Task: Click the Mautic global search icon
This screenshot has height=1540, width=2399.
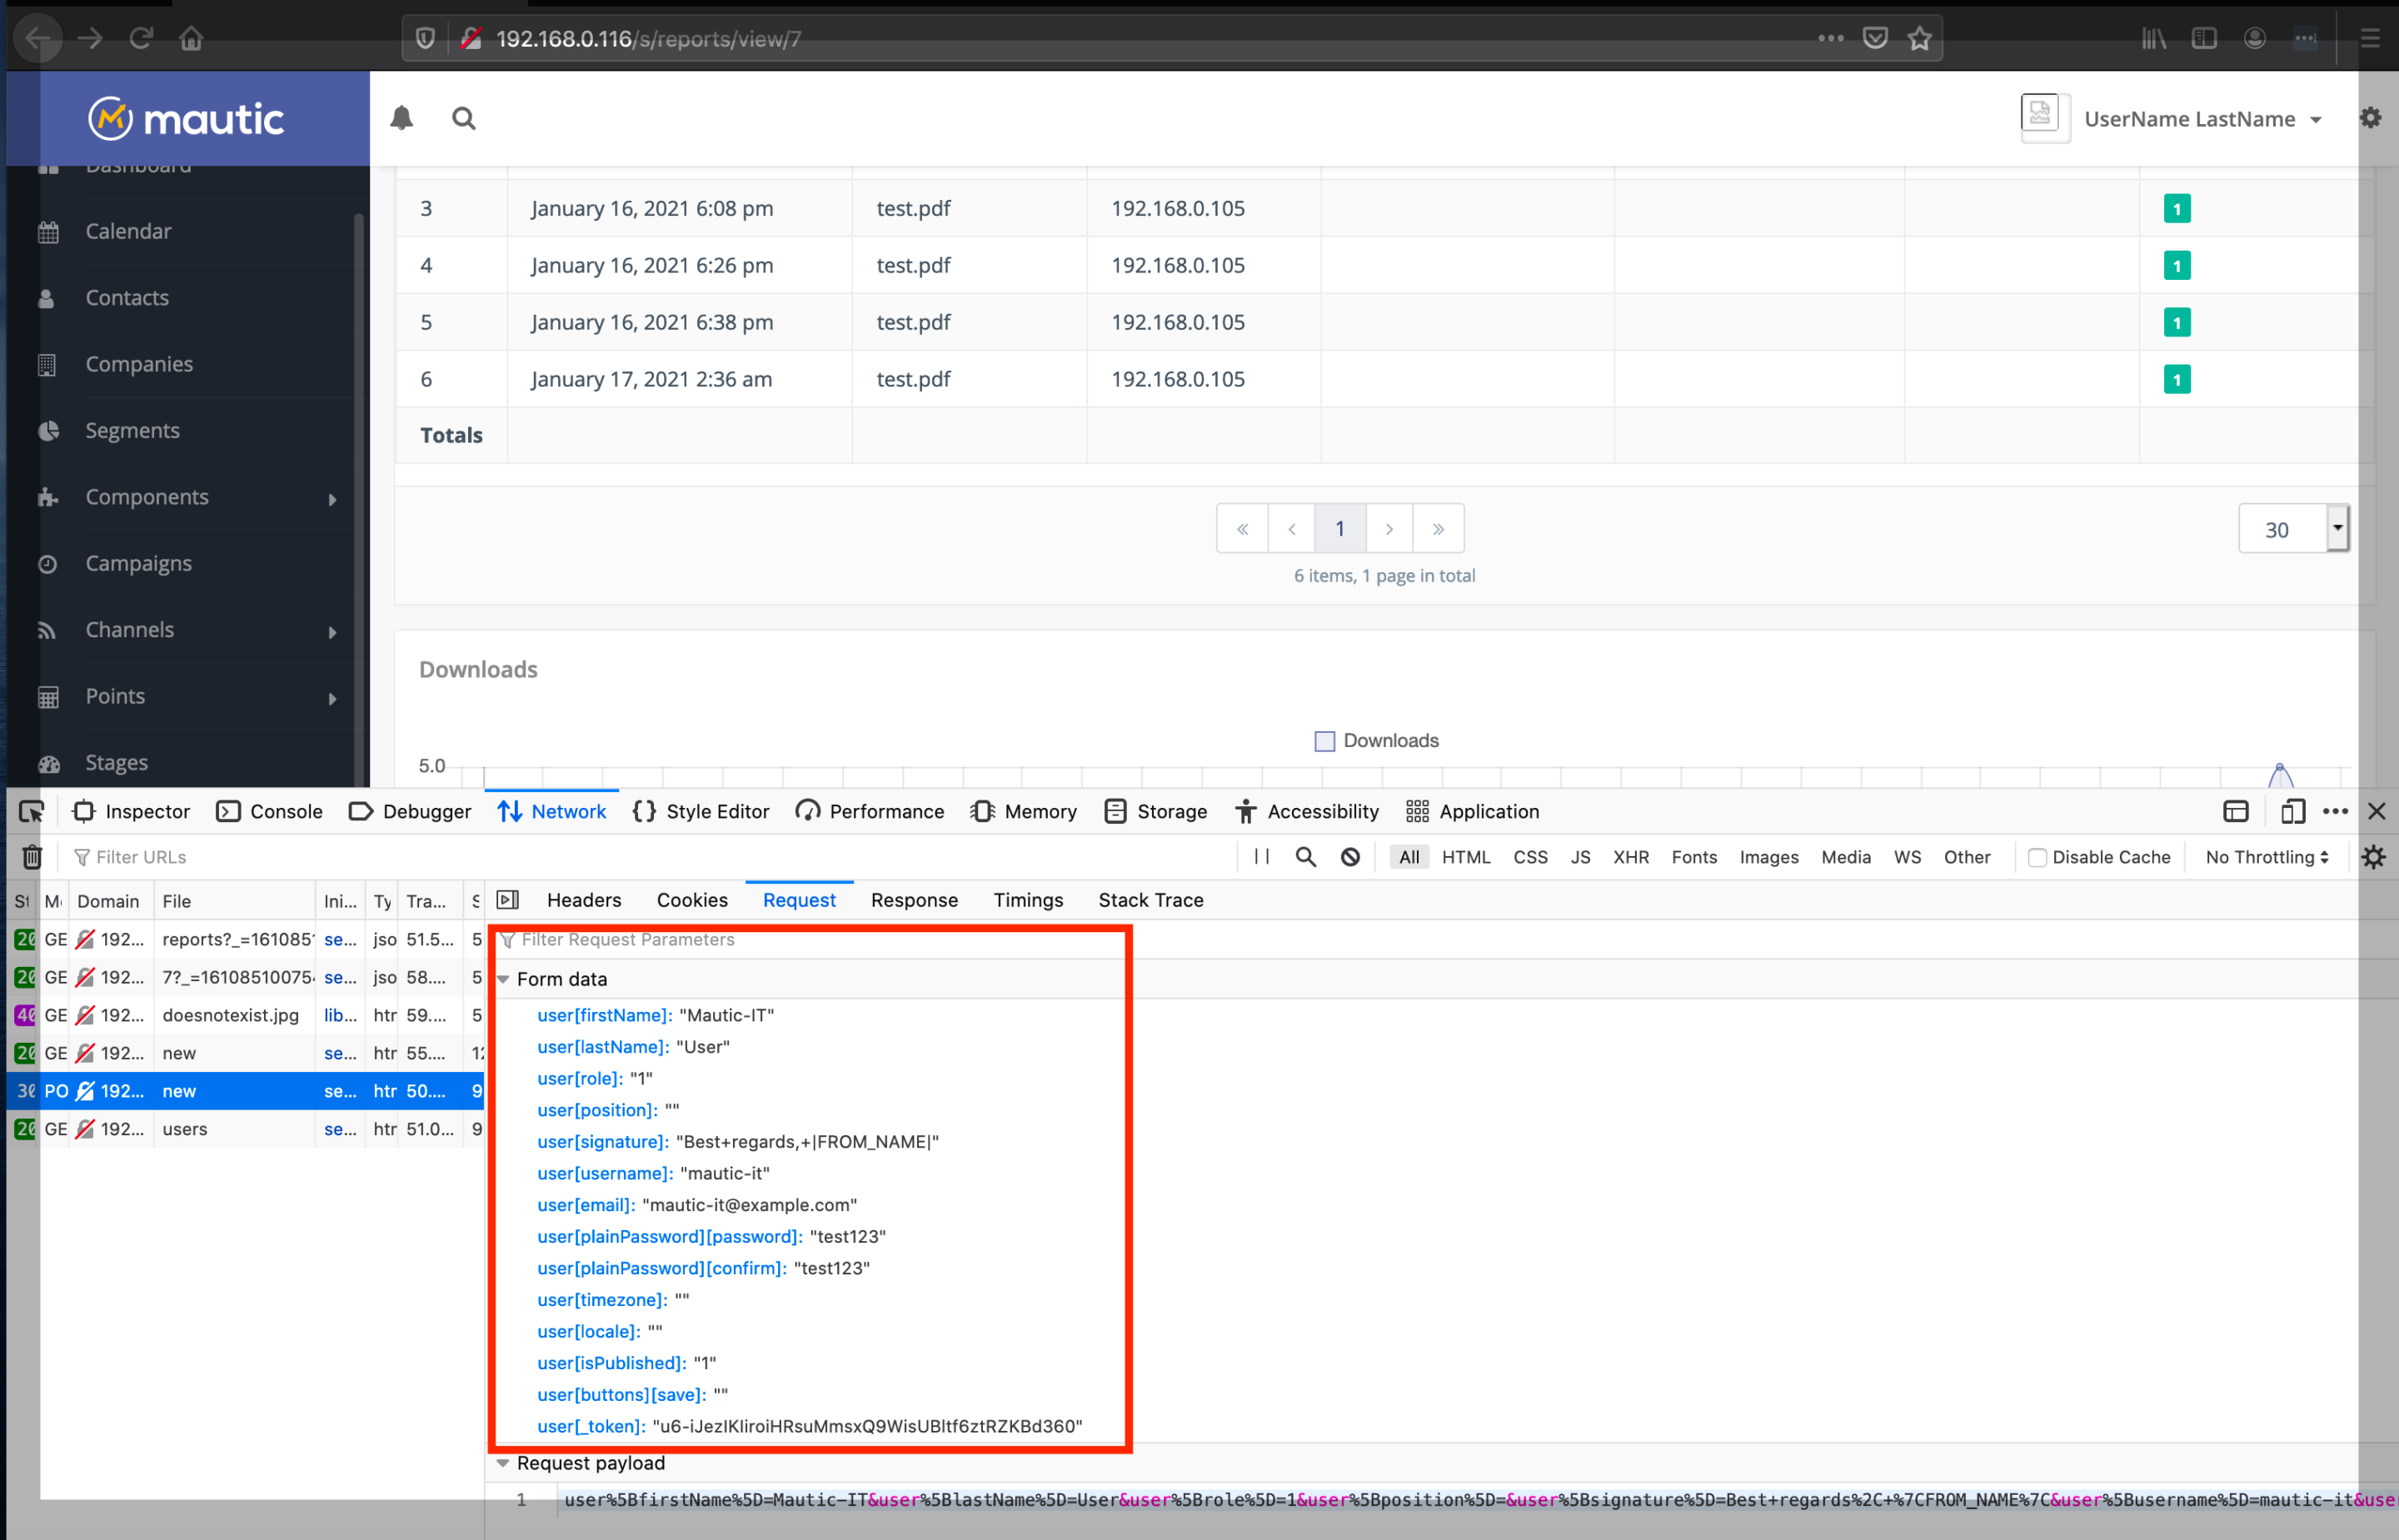Action: 463,118
